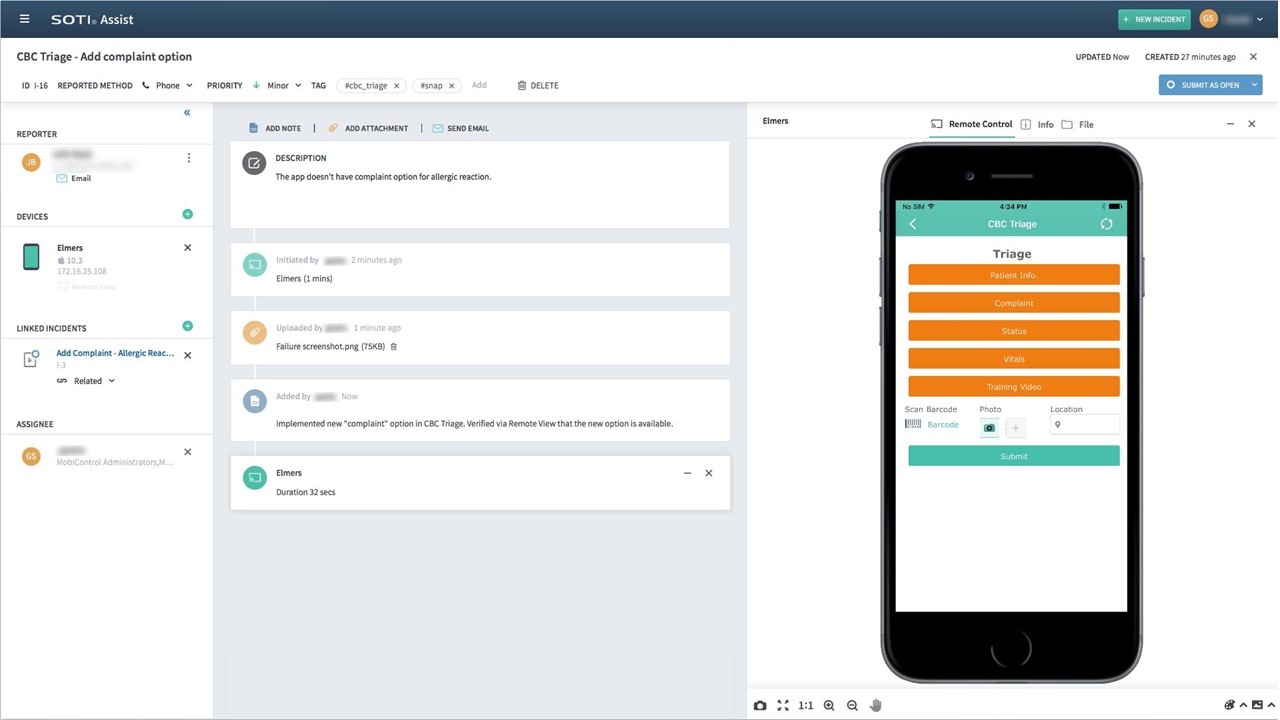This screenshot has width=1280, height=720.
Task: Select the hand pan tool
Action: pyautogui.click(x=876, y=705)
